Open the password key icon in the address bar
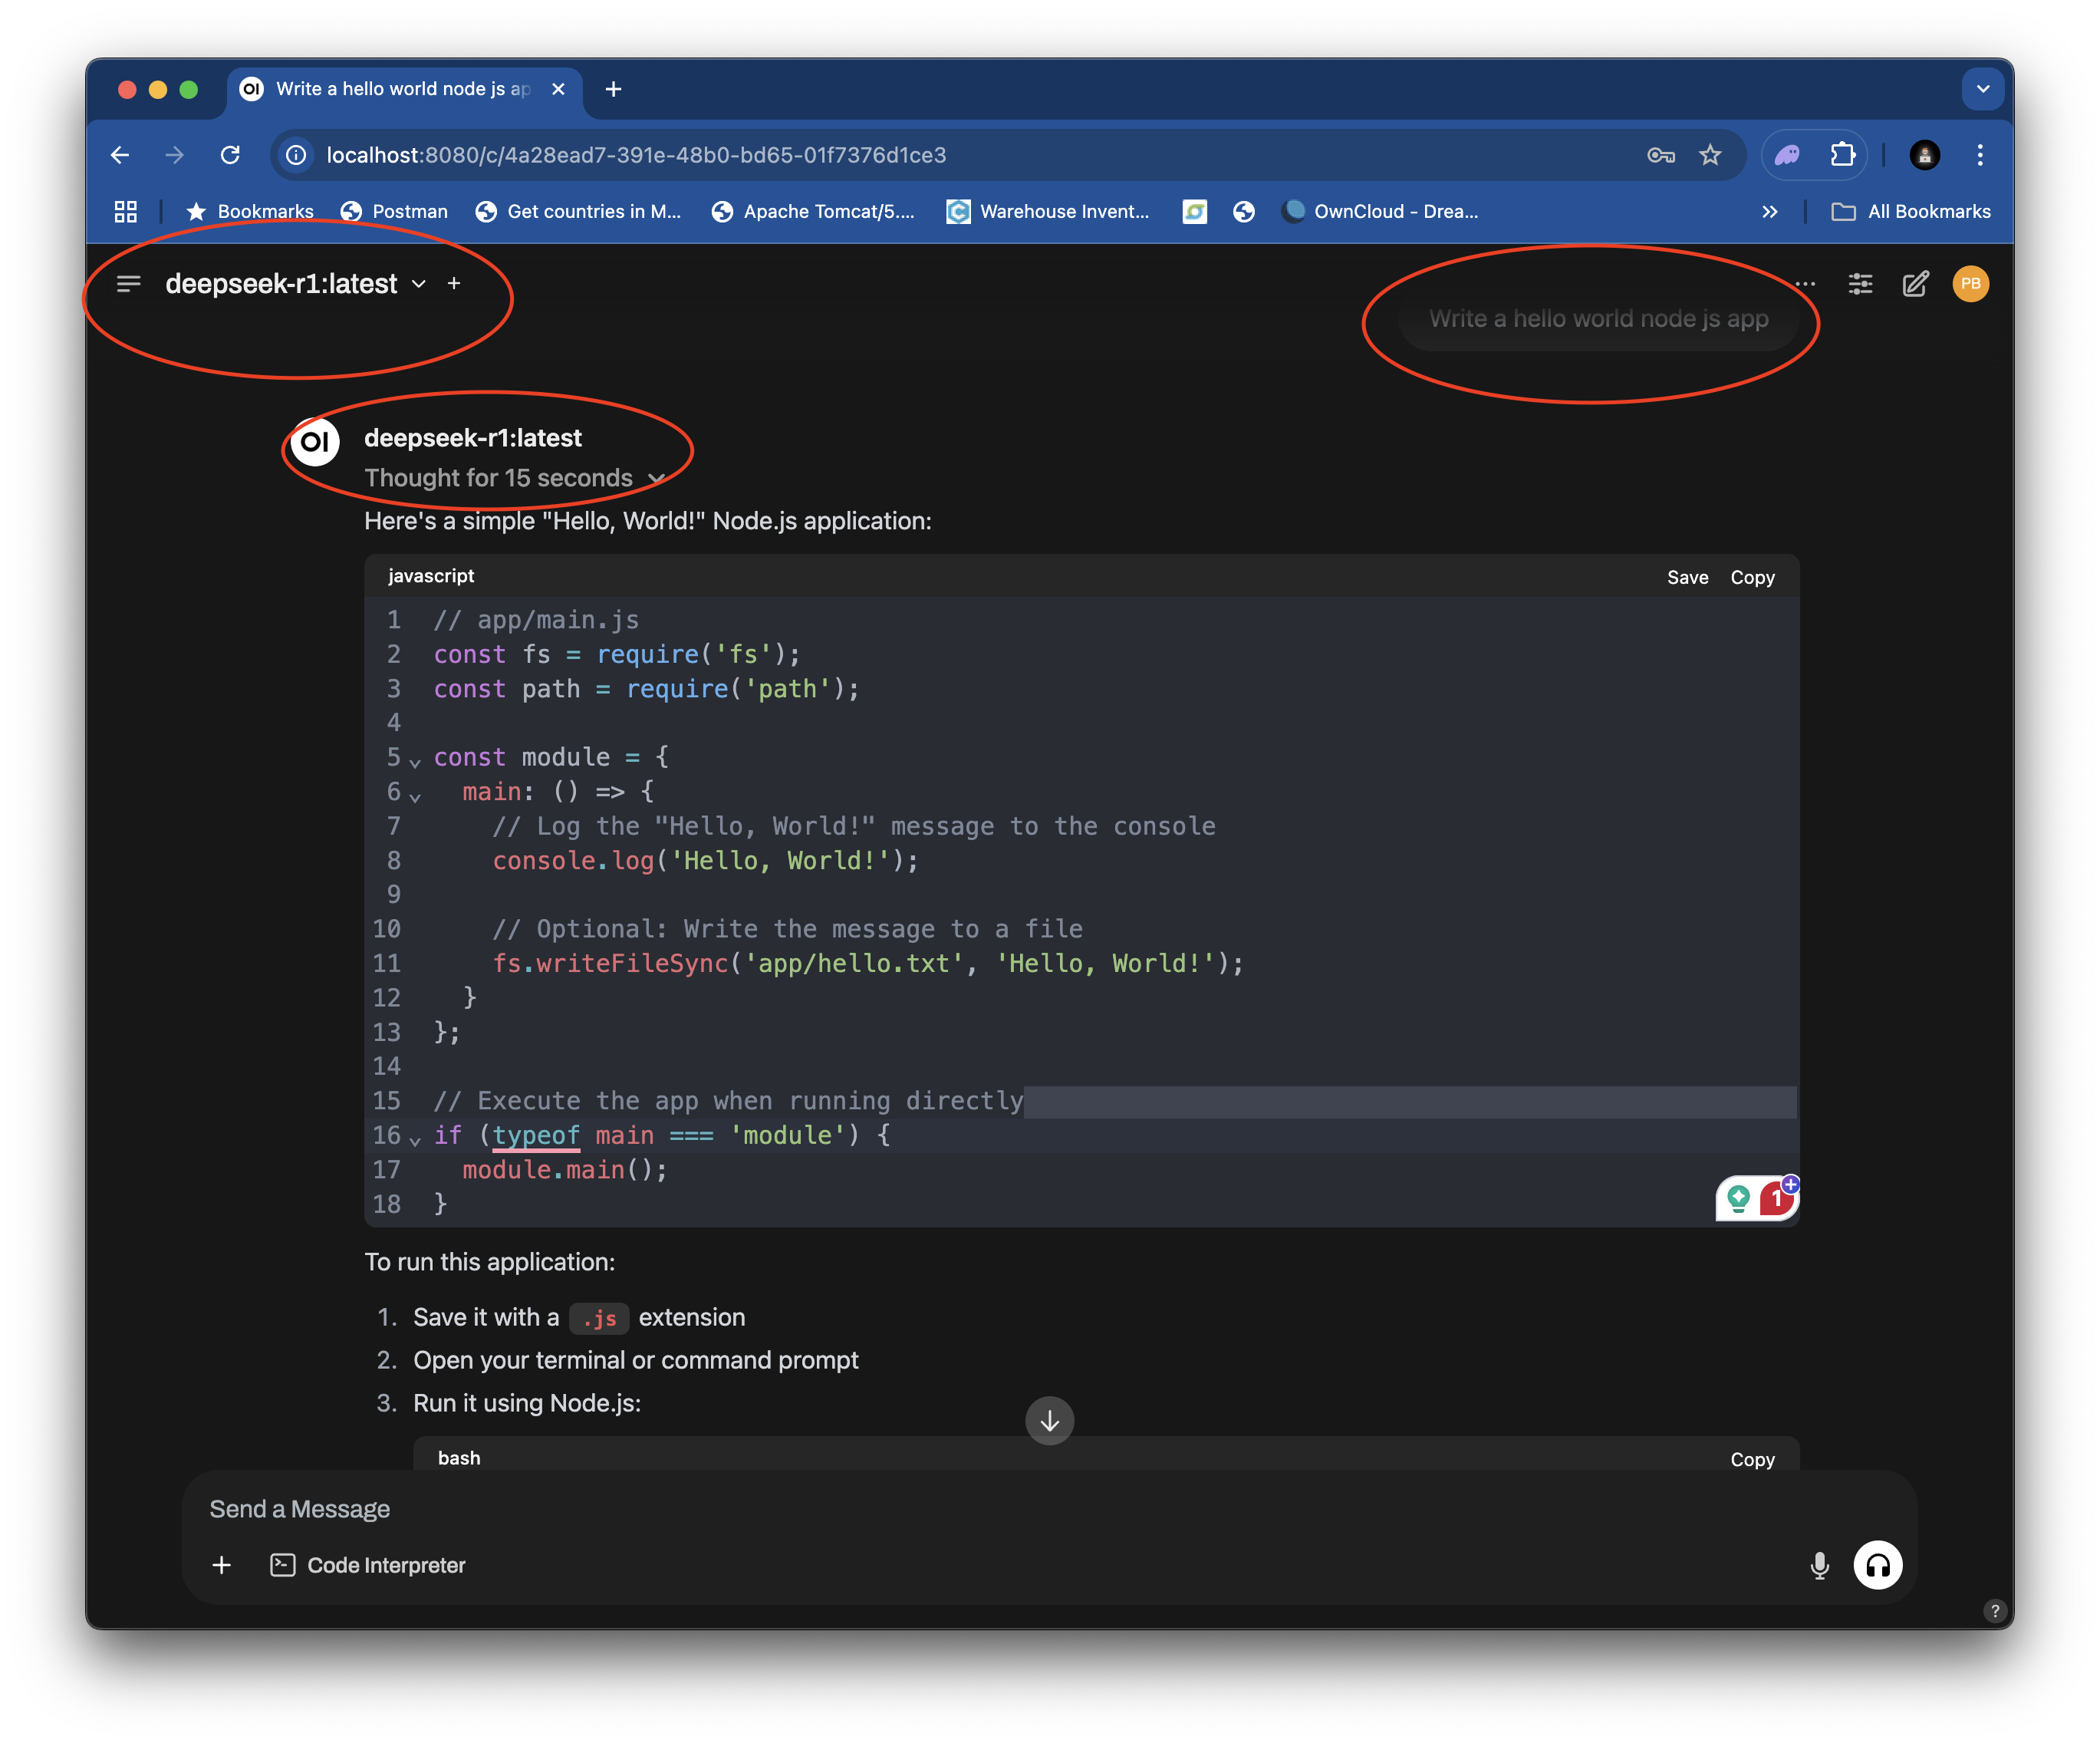Screen dimensions: 2100x1743 coord(1660,155)
